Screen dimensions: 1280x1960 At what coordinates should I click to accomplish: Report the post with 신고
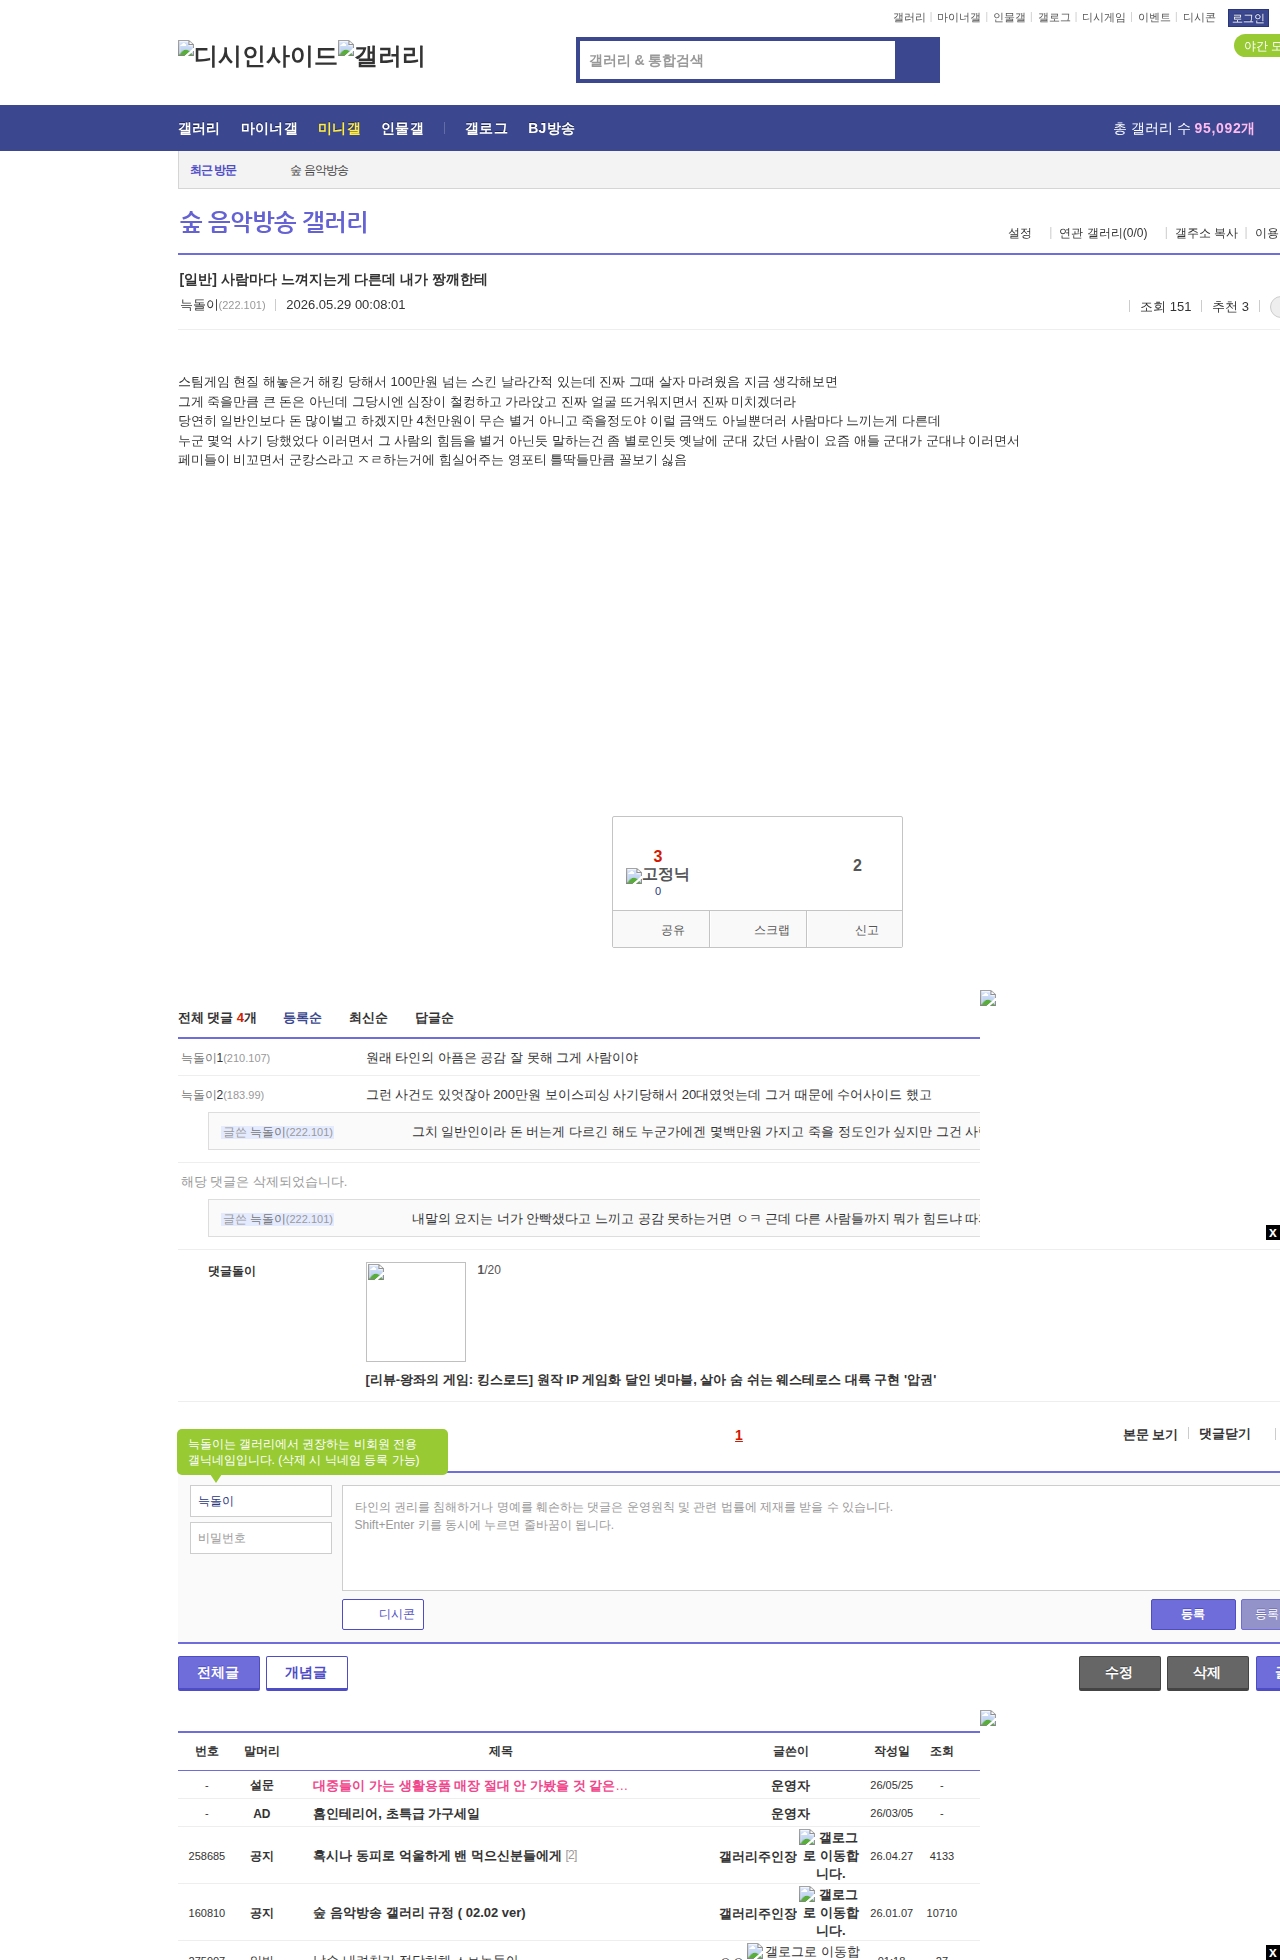[x=854, y=929]
